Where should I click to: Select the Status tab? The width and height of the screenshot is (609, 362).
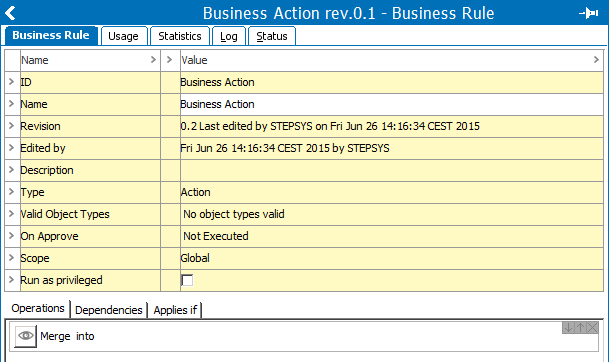coord(272,36)
